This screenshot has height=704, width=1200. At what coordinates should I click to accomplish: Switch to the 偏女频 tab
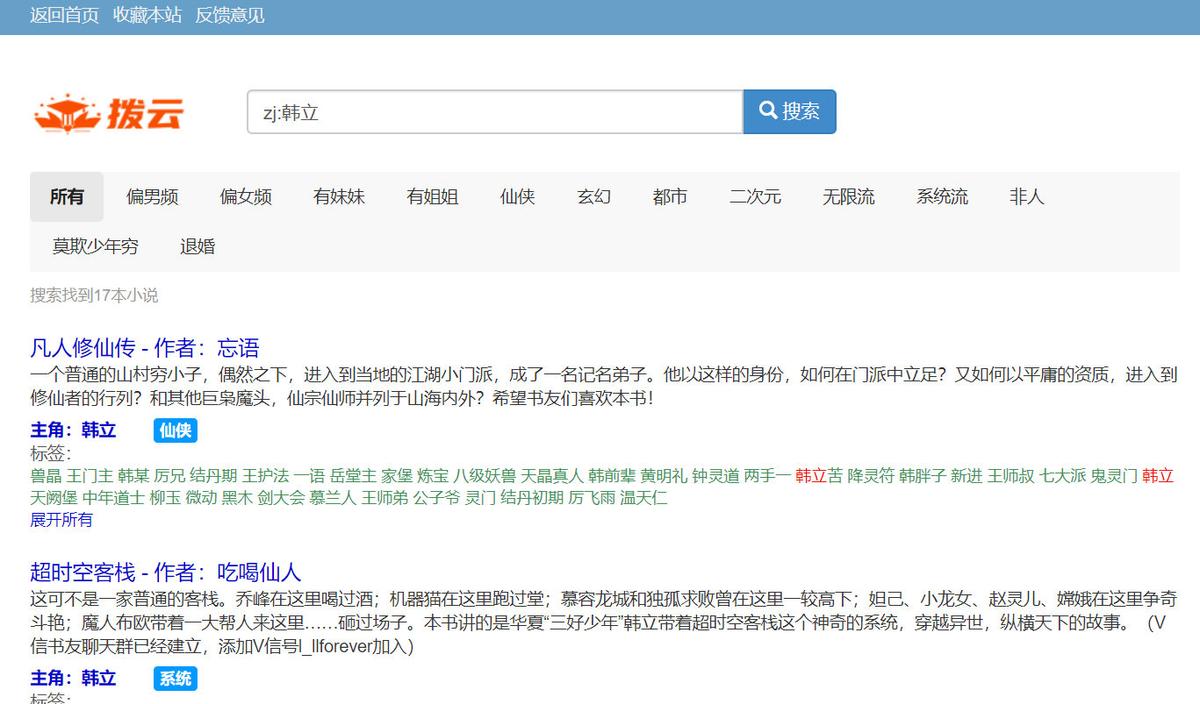pos(246,197)
